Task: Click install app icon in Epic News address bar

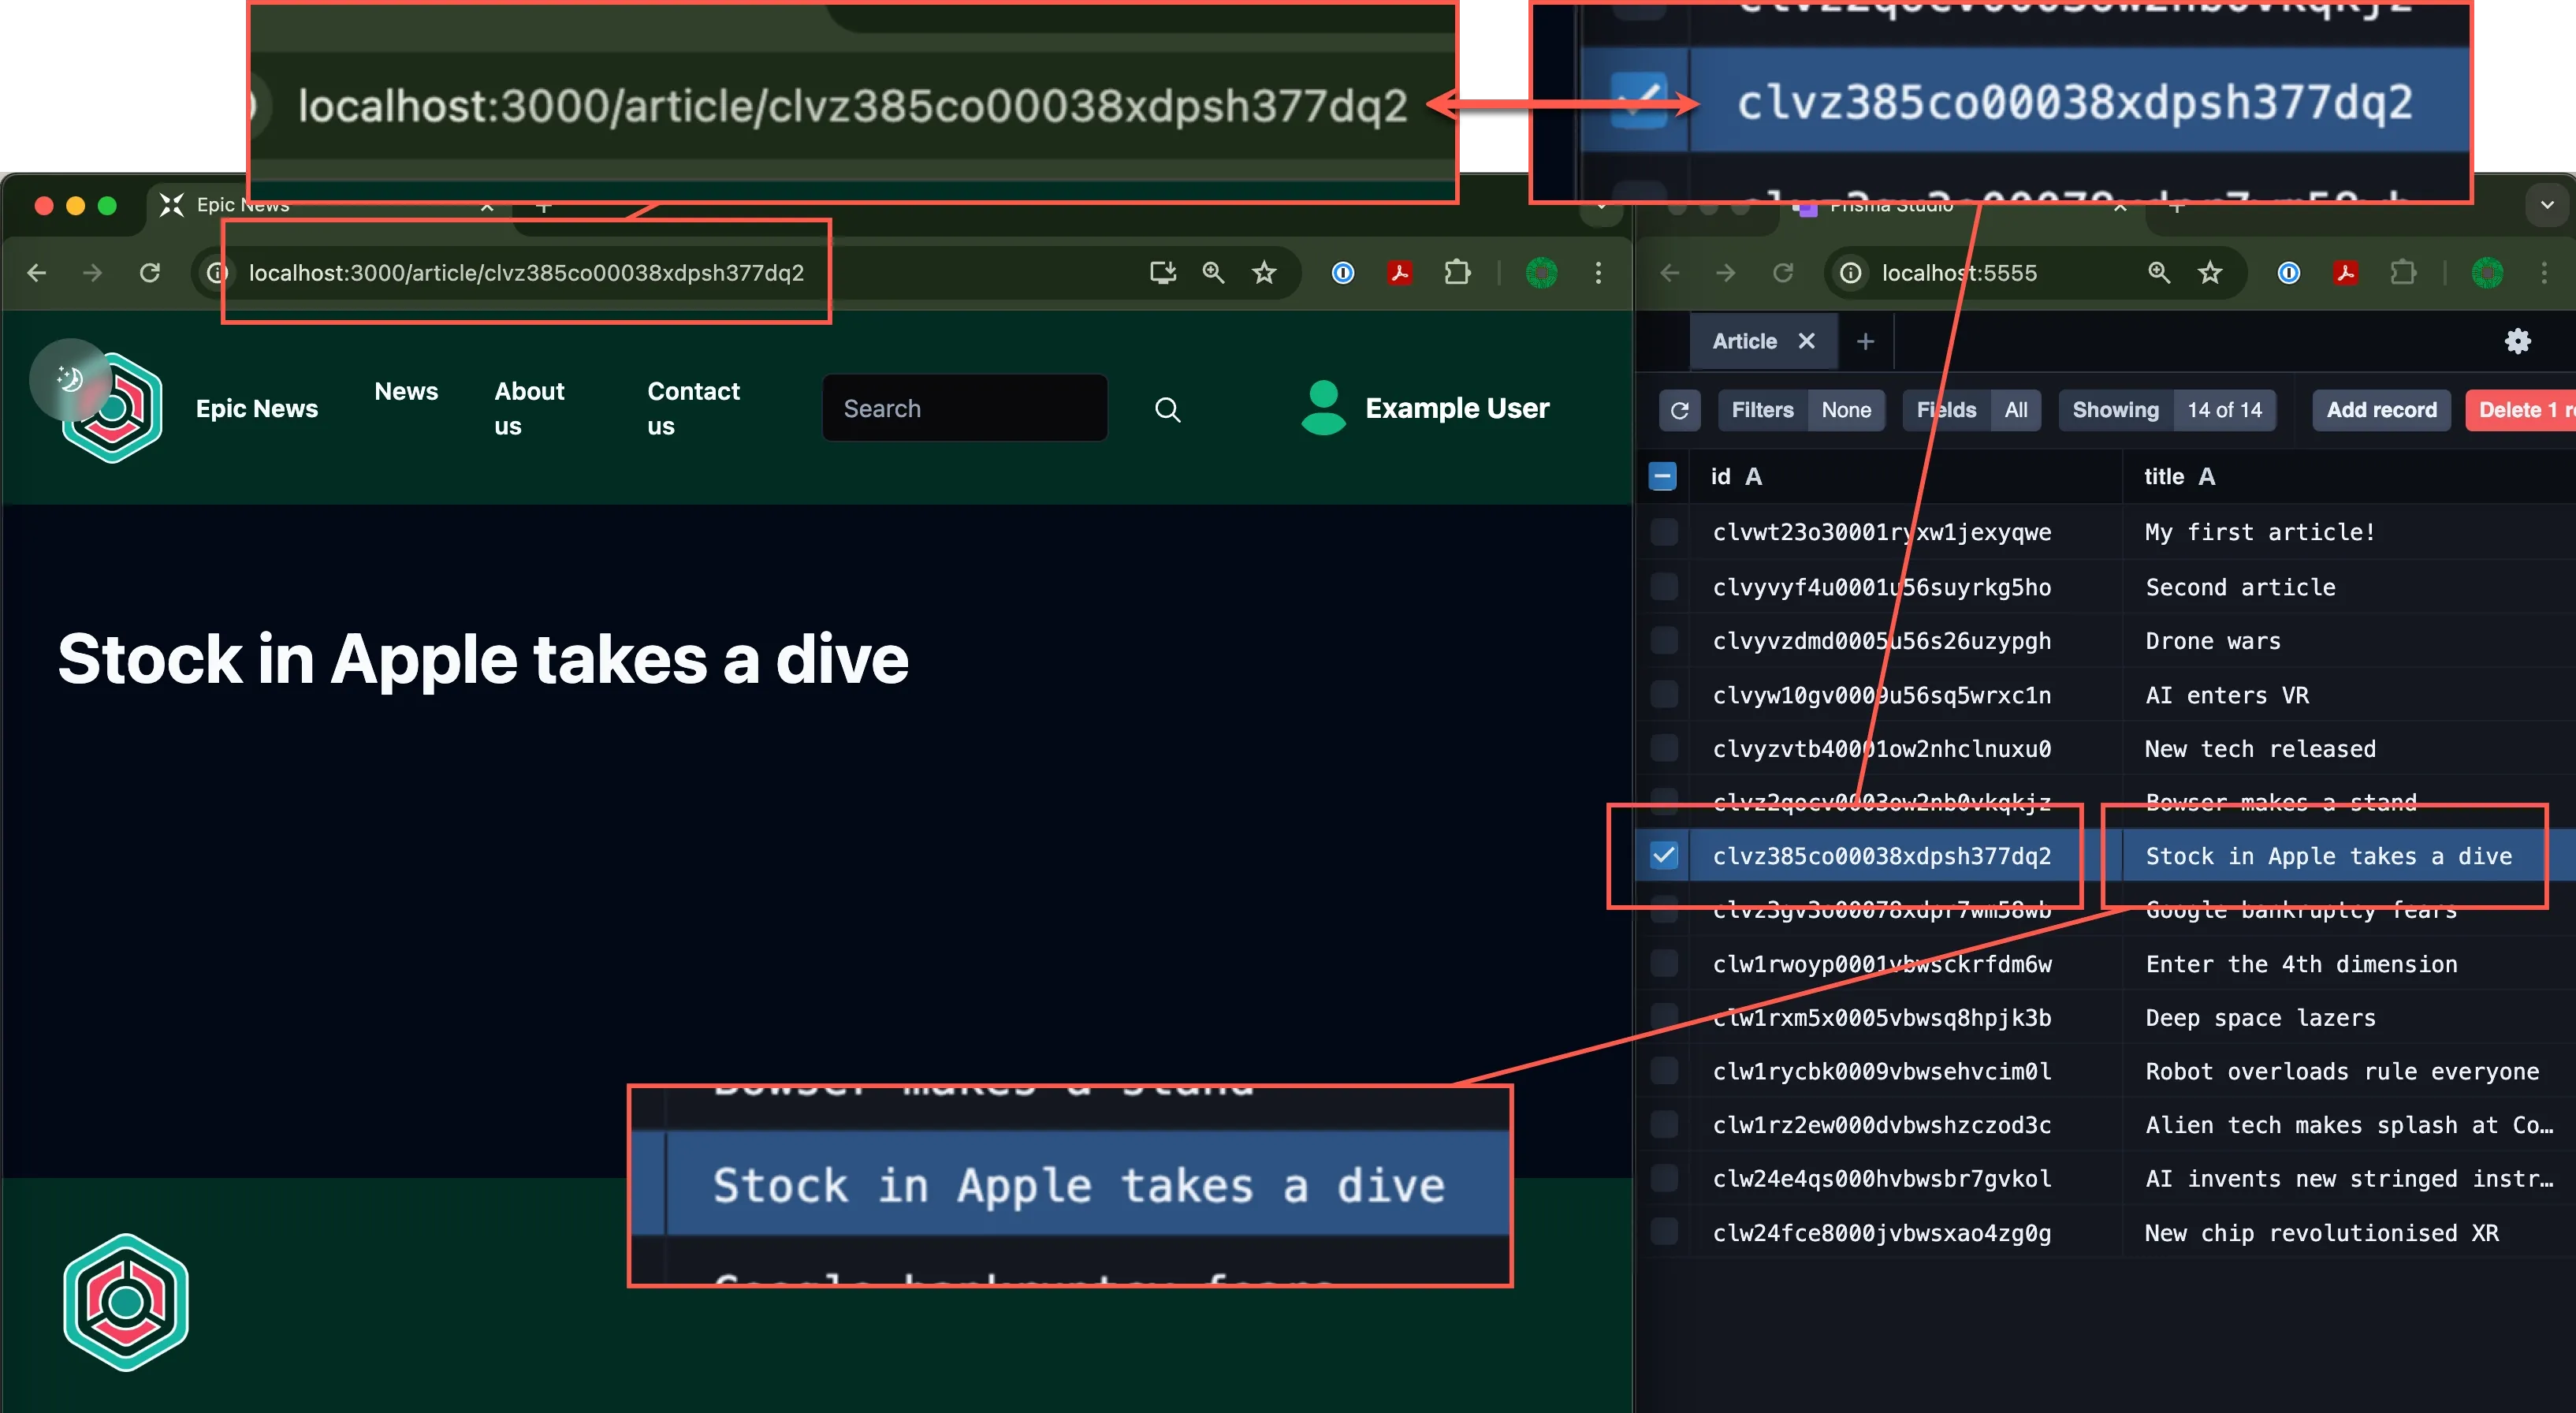Action: click(x=1162, y=272)
